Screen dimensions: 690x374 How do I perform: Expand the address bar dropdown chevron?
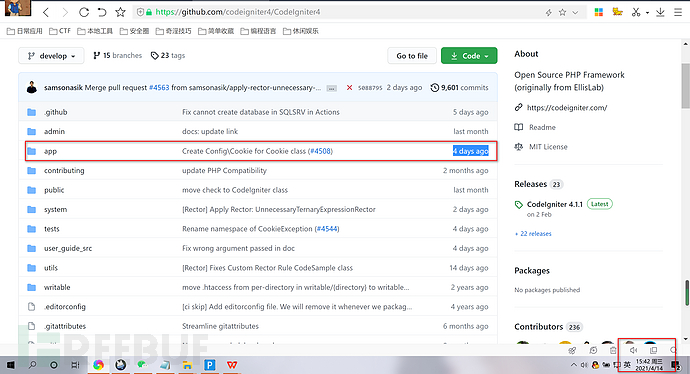[x=575, y=12]
